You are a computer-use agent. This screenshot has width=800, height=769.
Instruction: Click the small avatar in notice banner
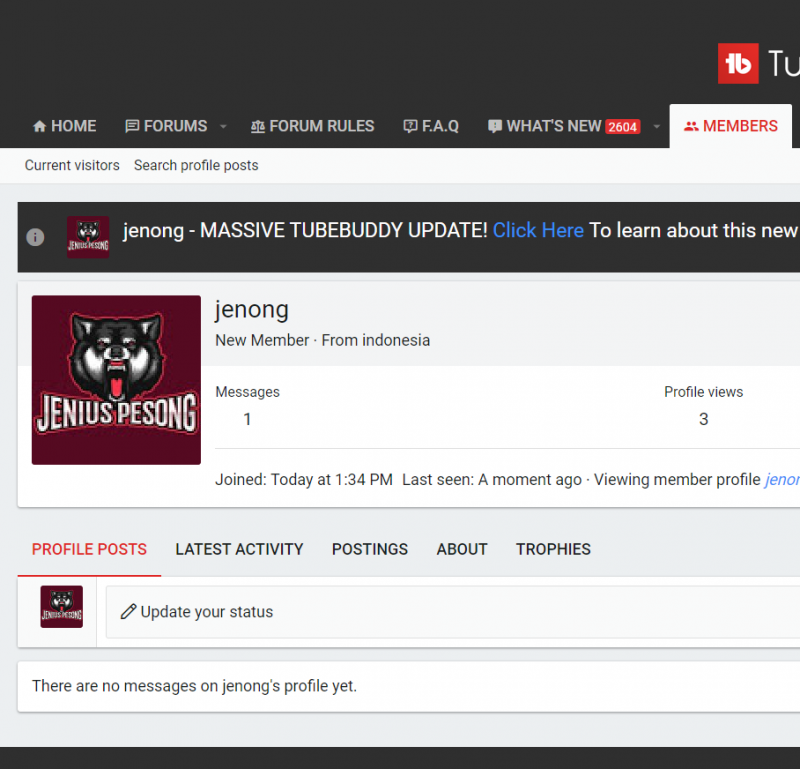[88, 237]
